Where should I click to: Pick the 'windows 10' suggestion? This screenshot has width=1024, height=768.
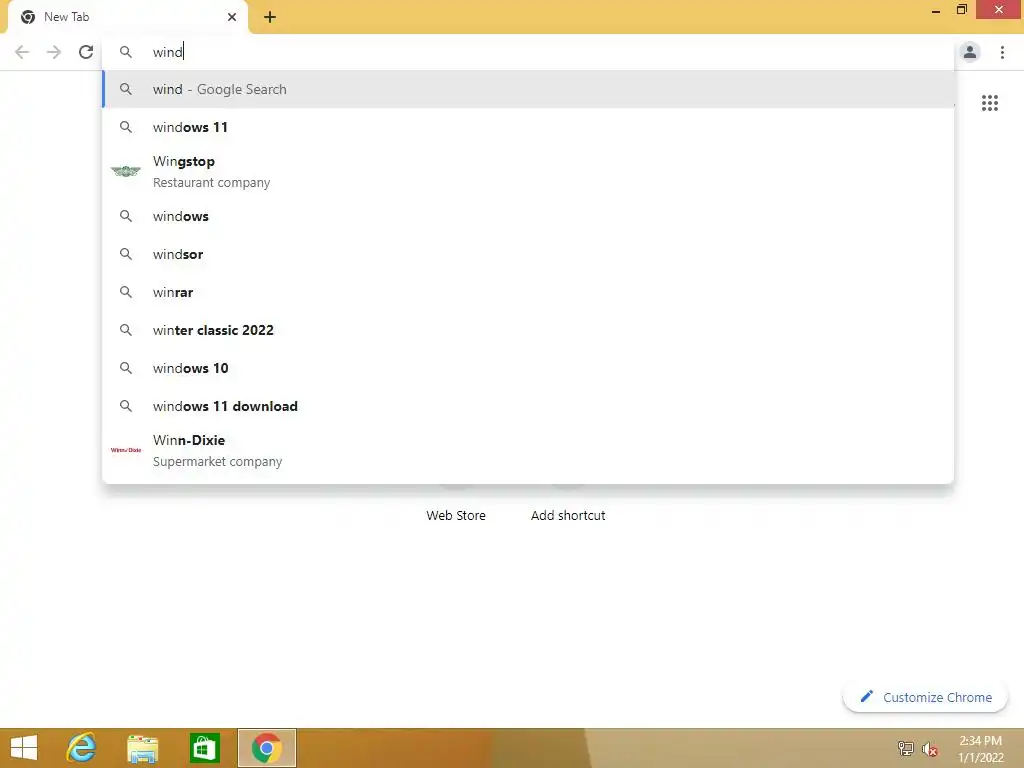pos(528,368)
